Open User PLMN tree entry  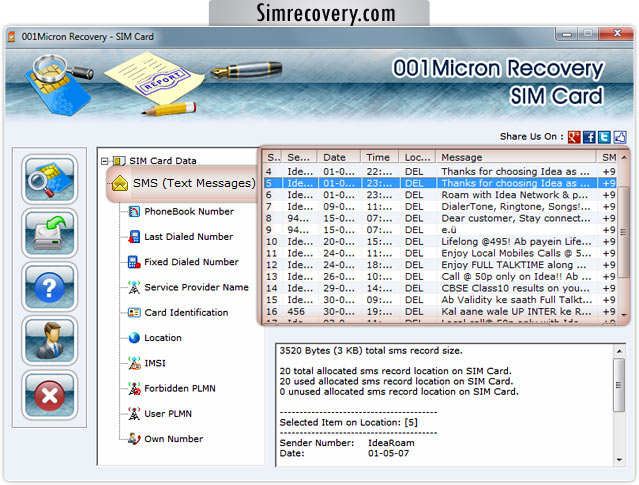pyautogui.click(x=168, y=414)
